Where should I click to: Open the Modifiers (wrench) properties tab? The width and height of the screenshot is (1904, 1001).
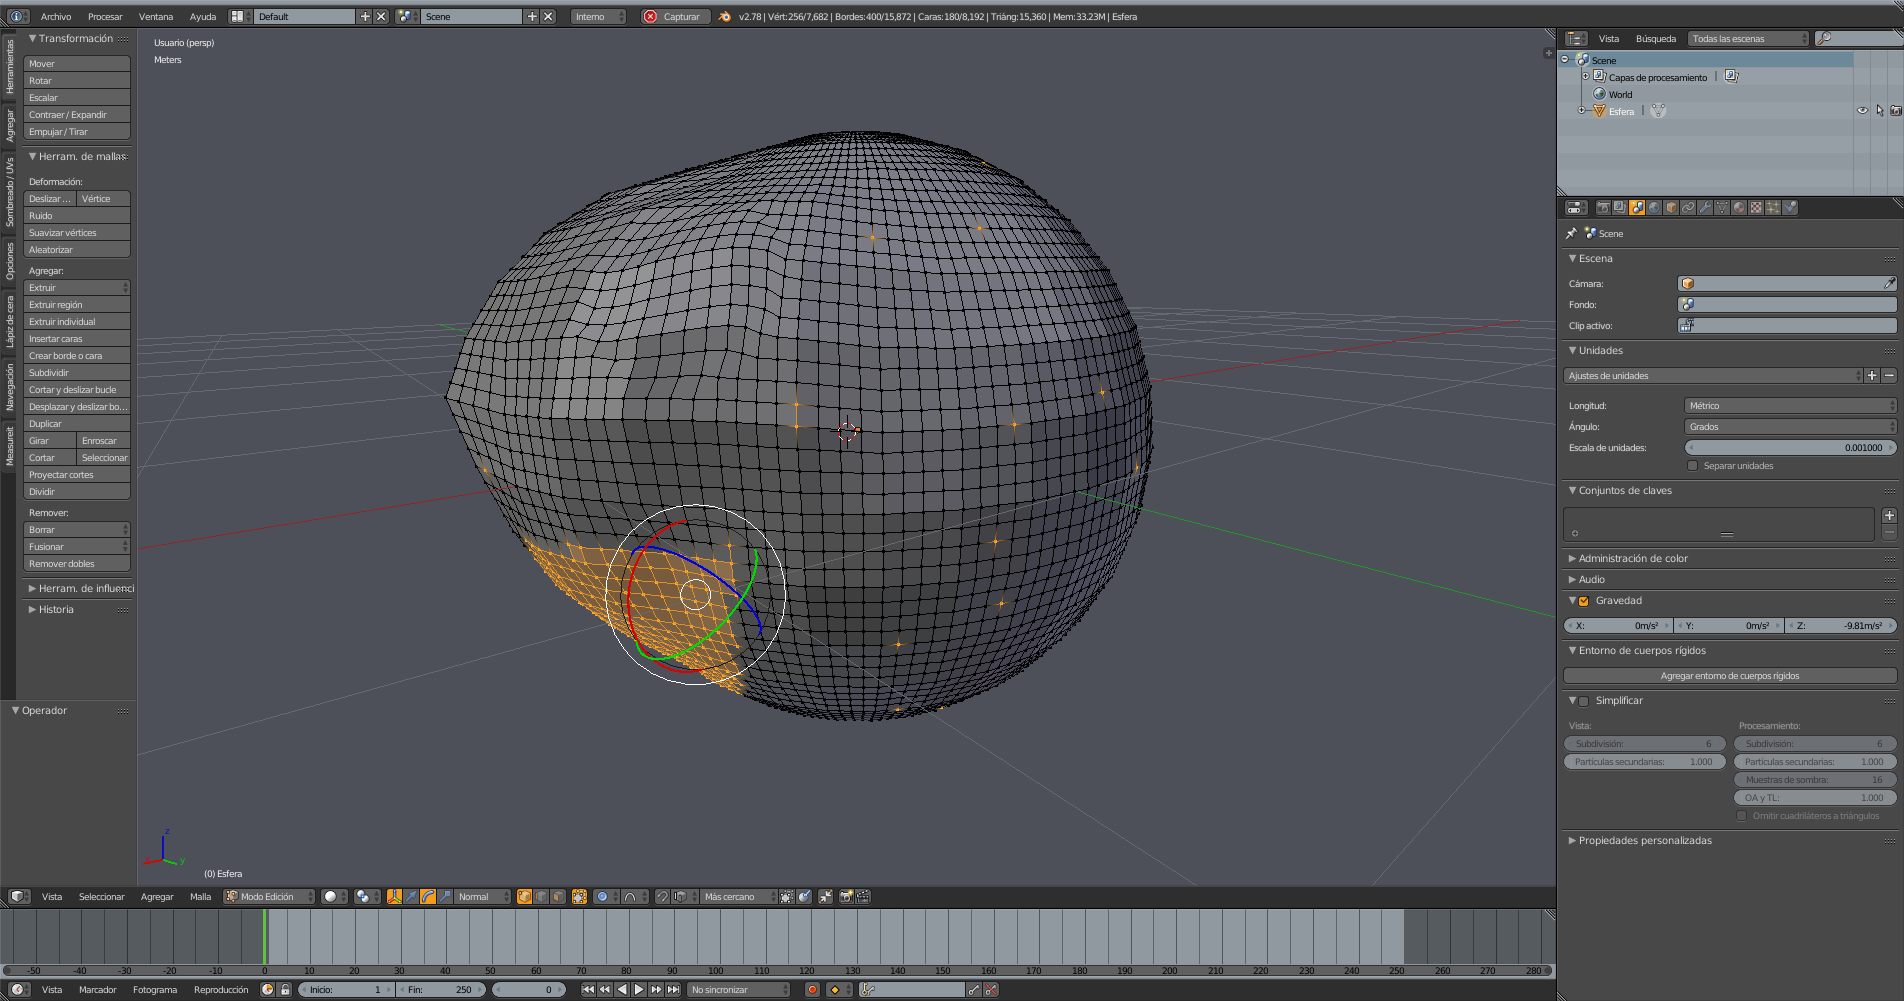click(x=1705, y=208)
